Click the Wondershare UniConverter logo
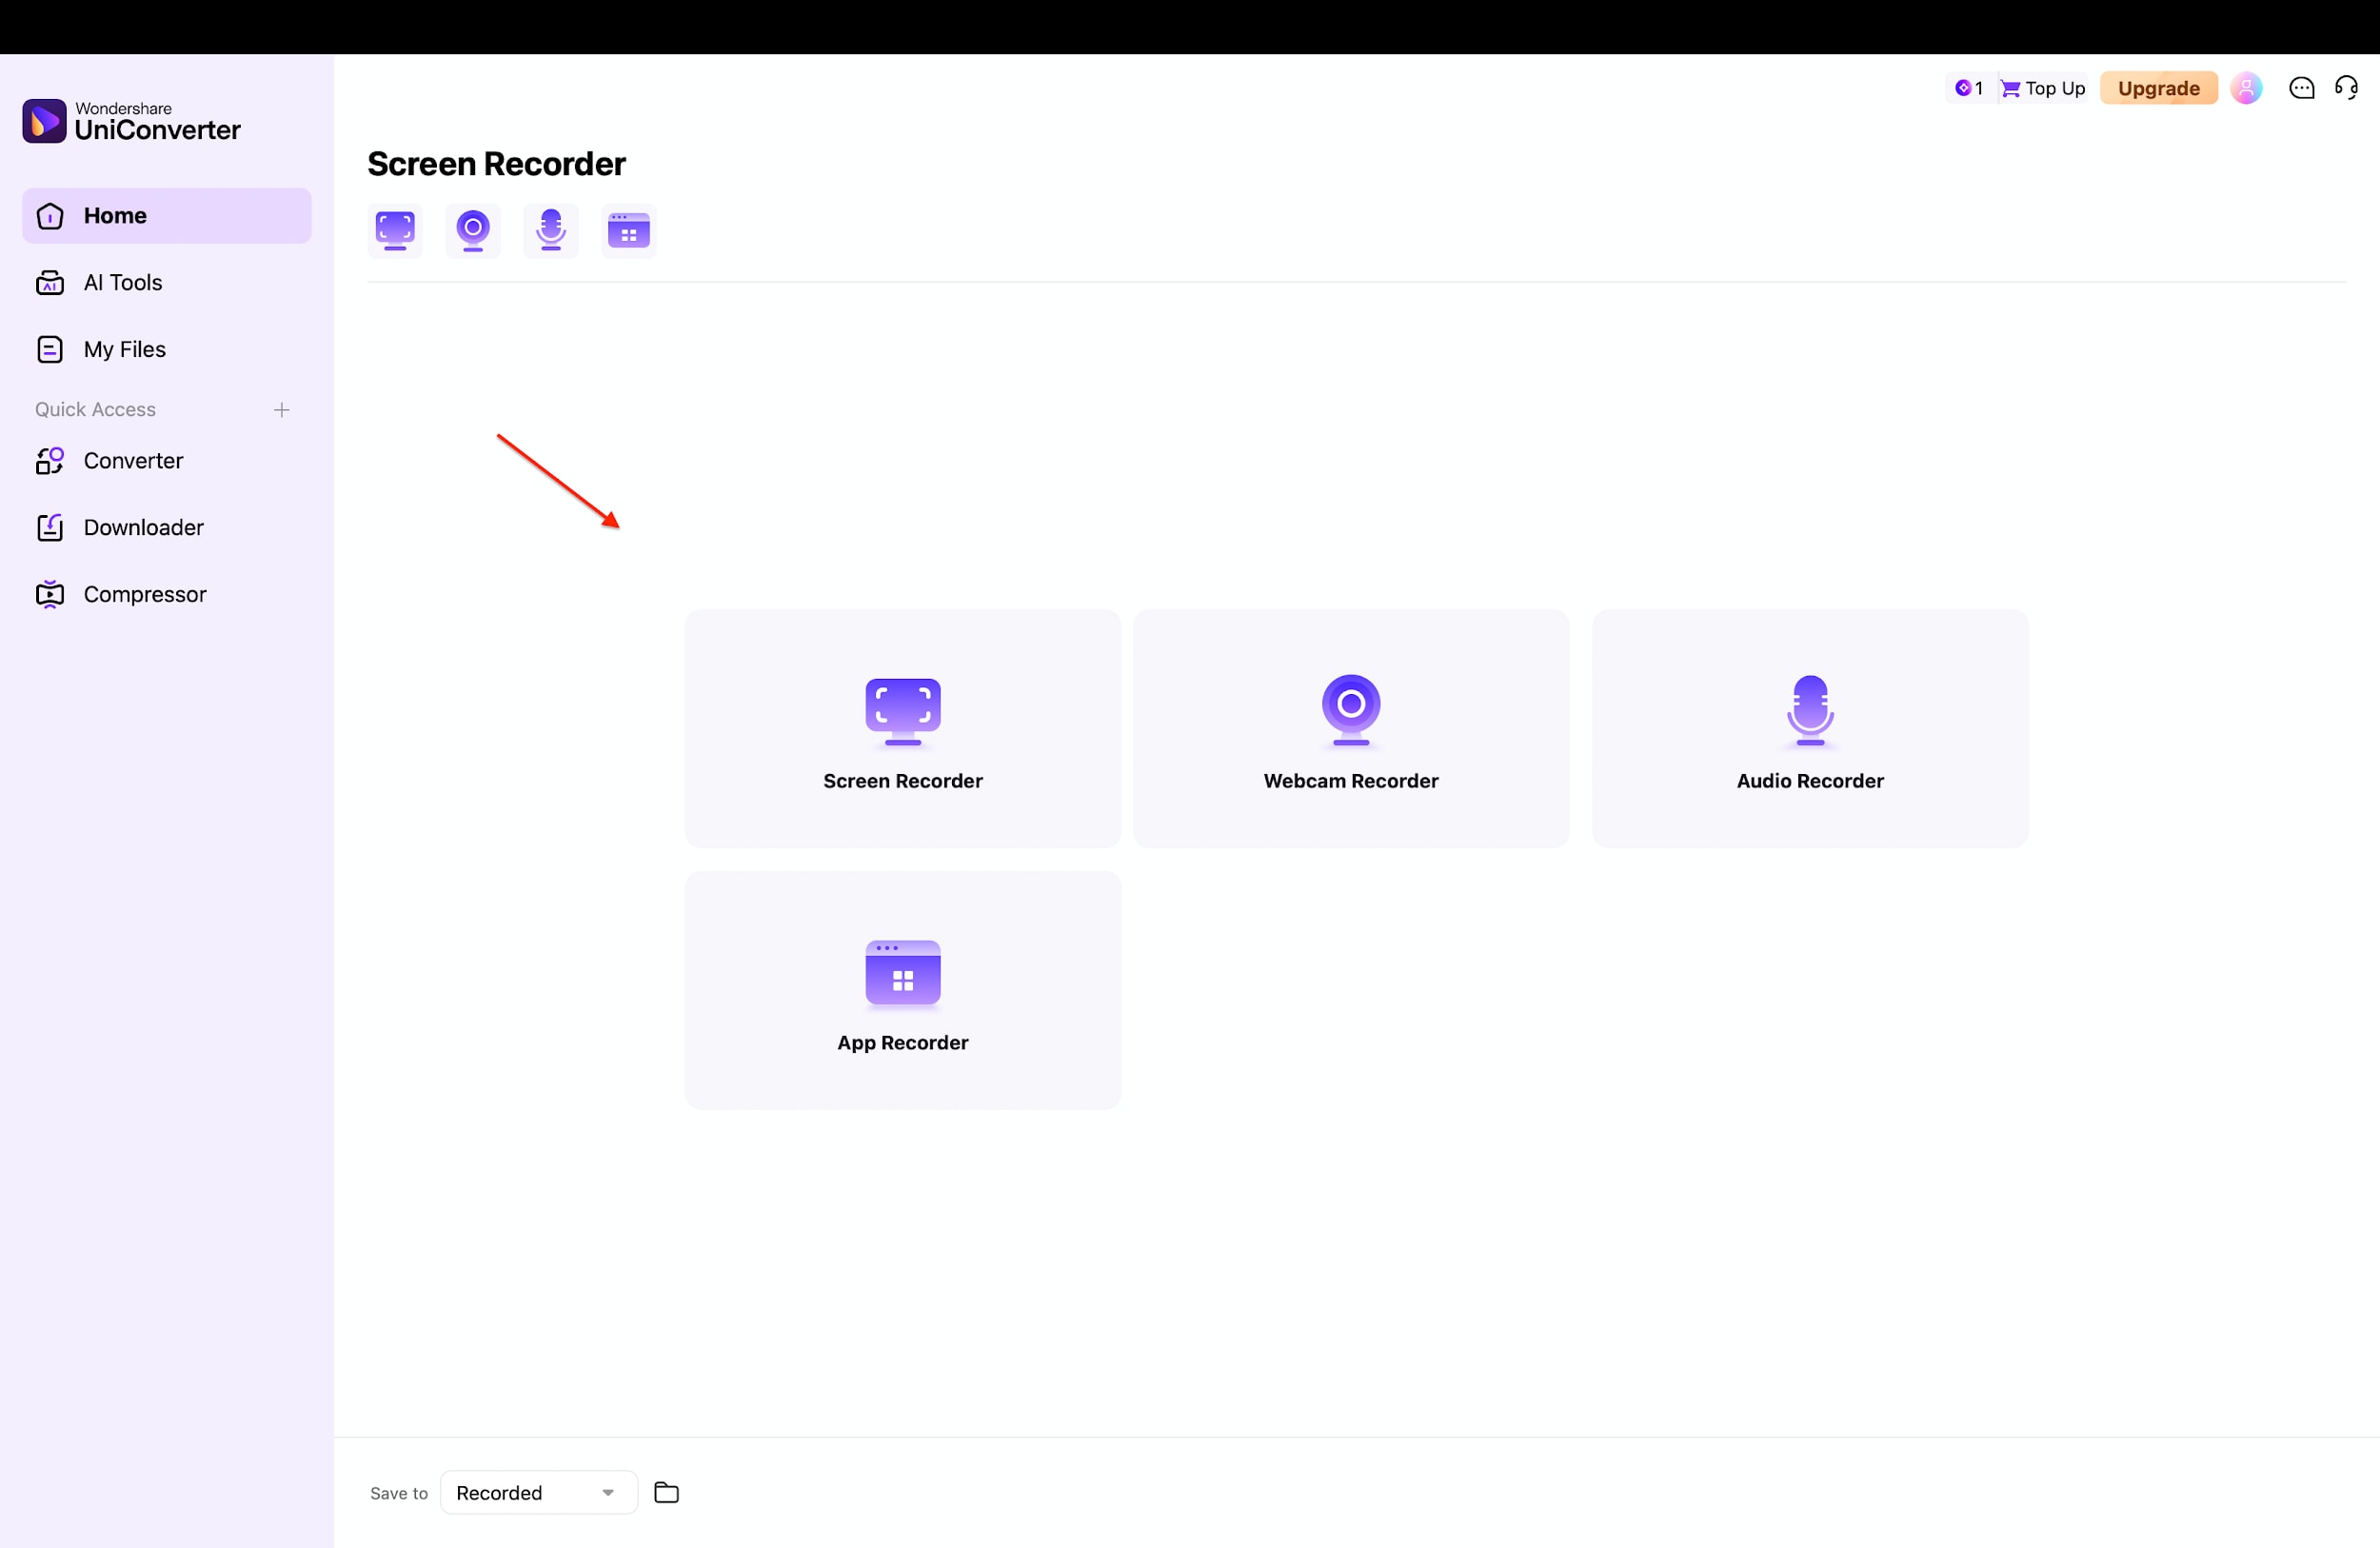Screen dimensions: 2380x1548 [131, 120]
